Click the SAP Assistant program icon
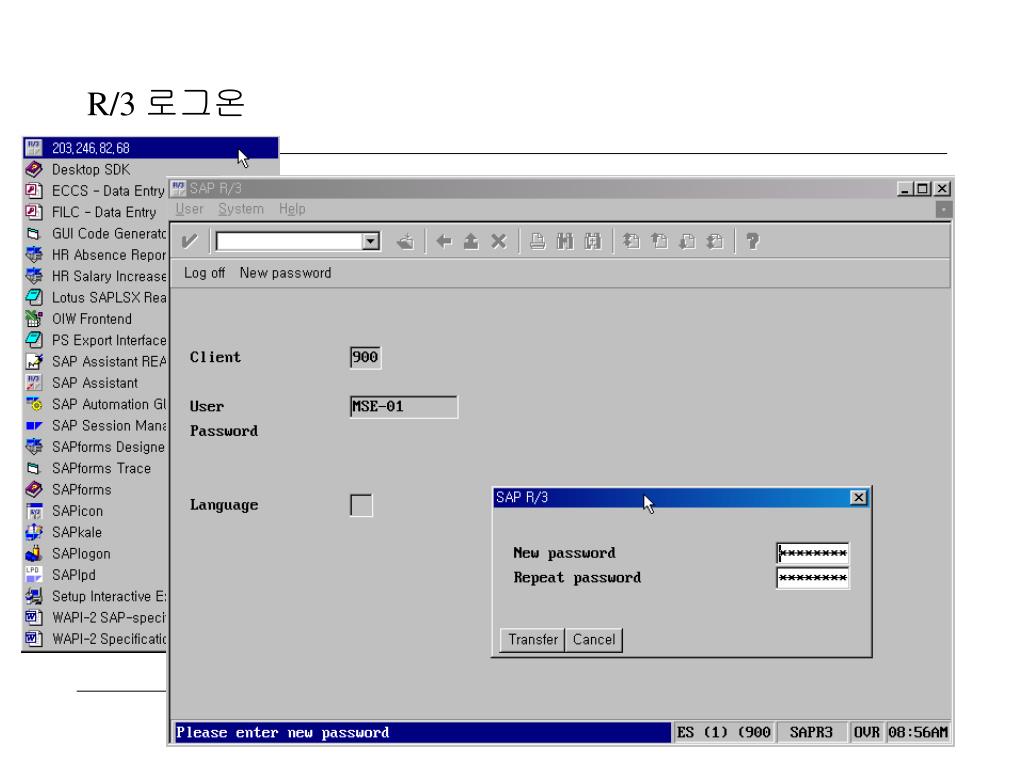Viewport: 1024px width, 768px height. (x=34, y=383)
